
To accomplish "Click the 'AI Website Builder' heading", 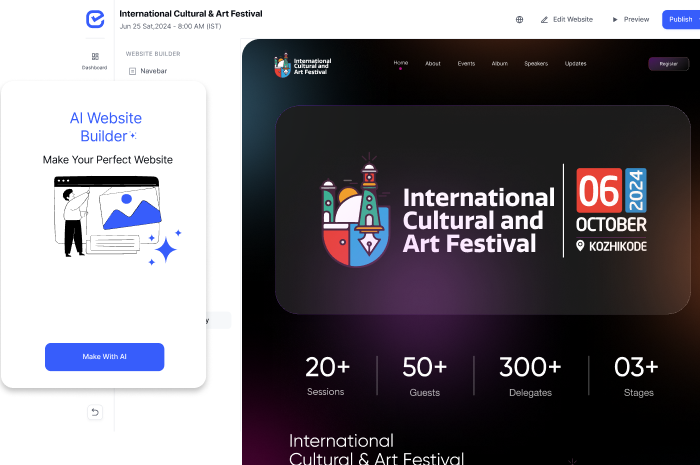I will (106, 127).
